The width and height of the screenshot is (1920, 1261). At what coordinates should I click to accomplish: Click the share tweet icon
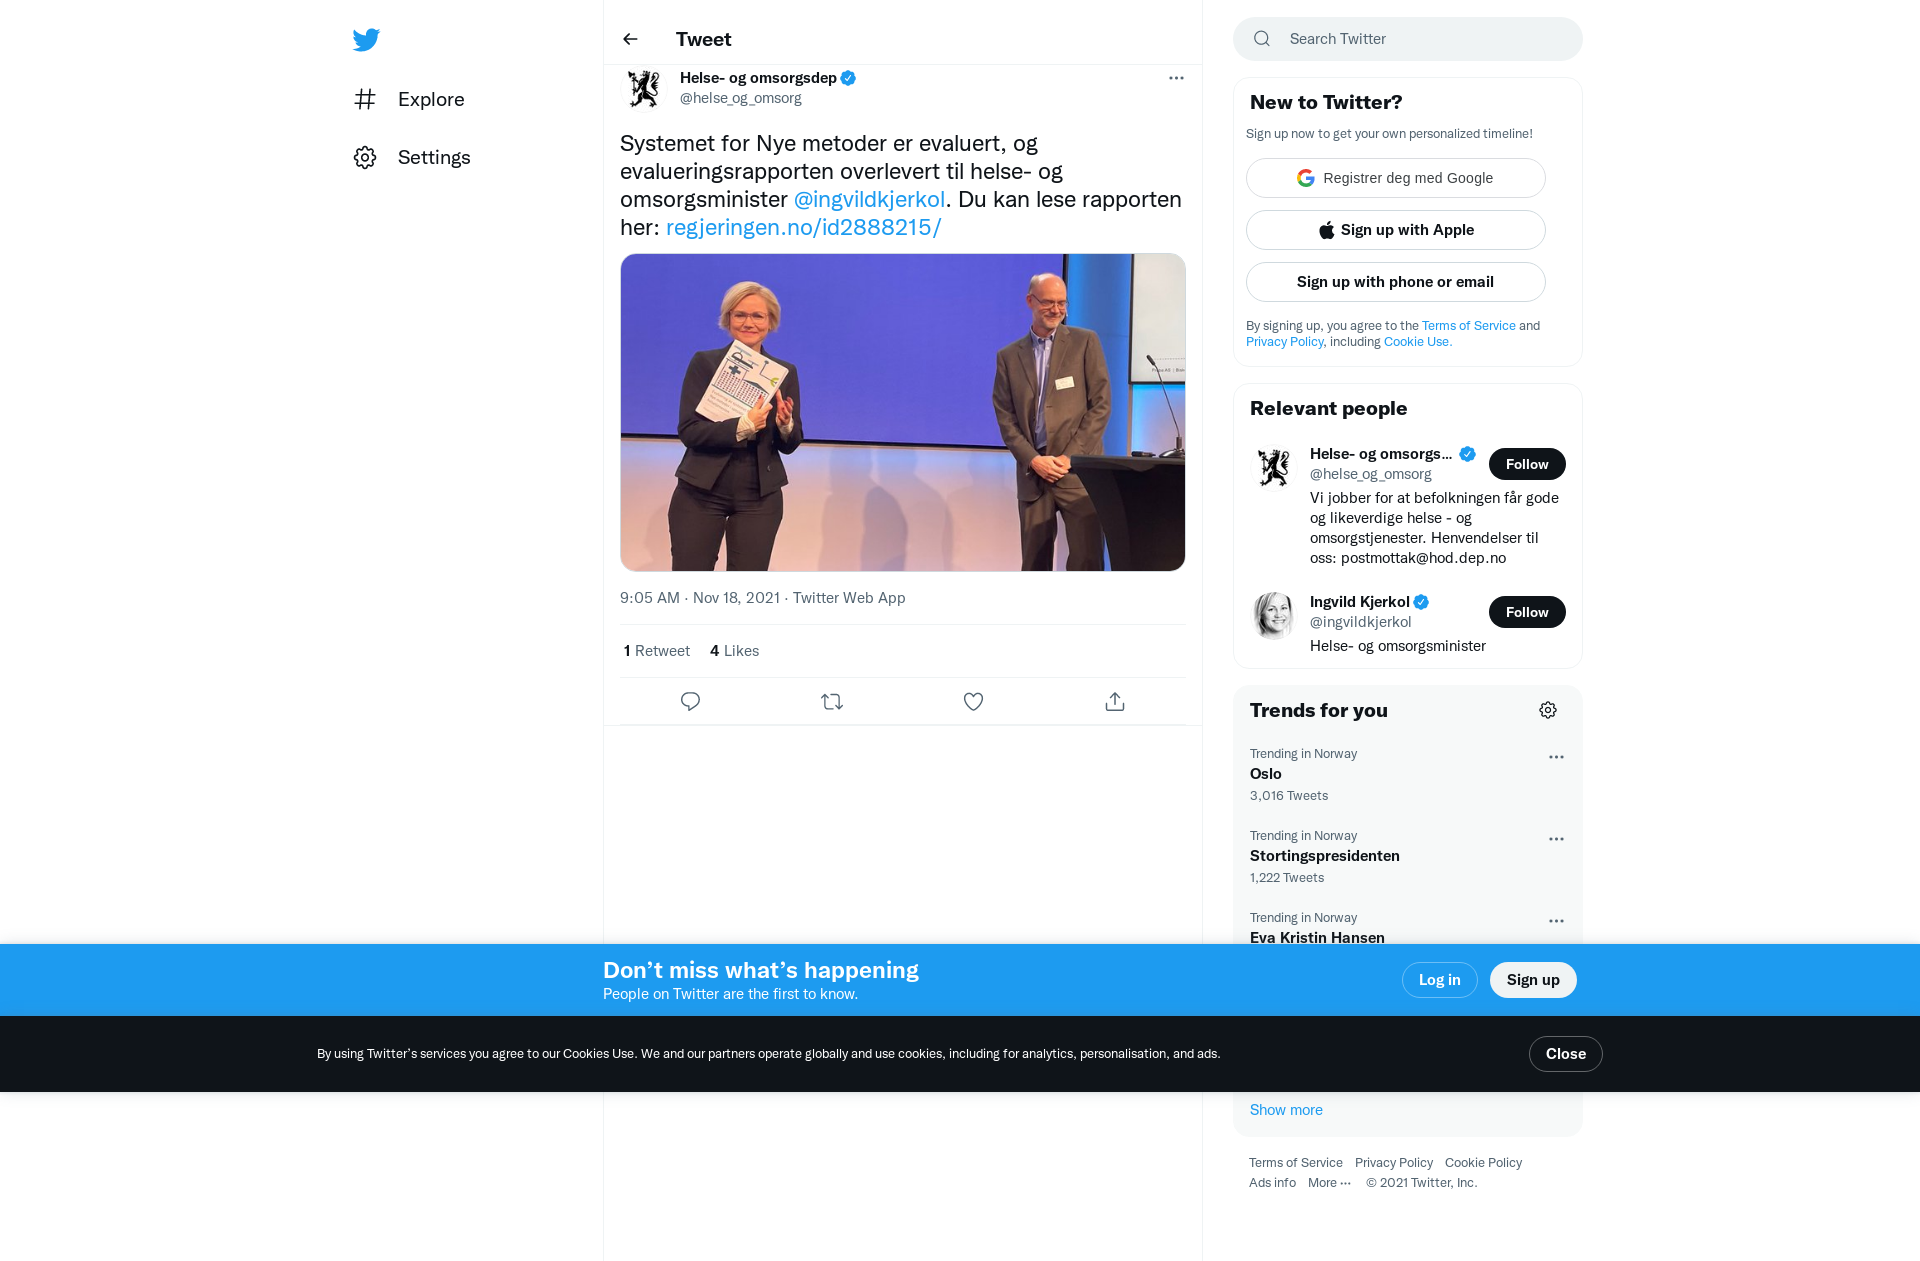click(x=1115, y=702)
